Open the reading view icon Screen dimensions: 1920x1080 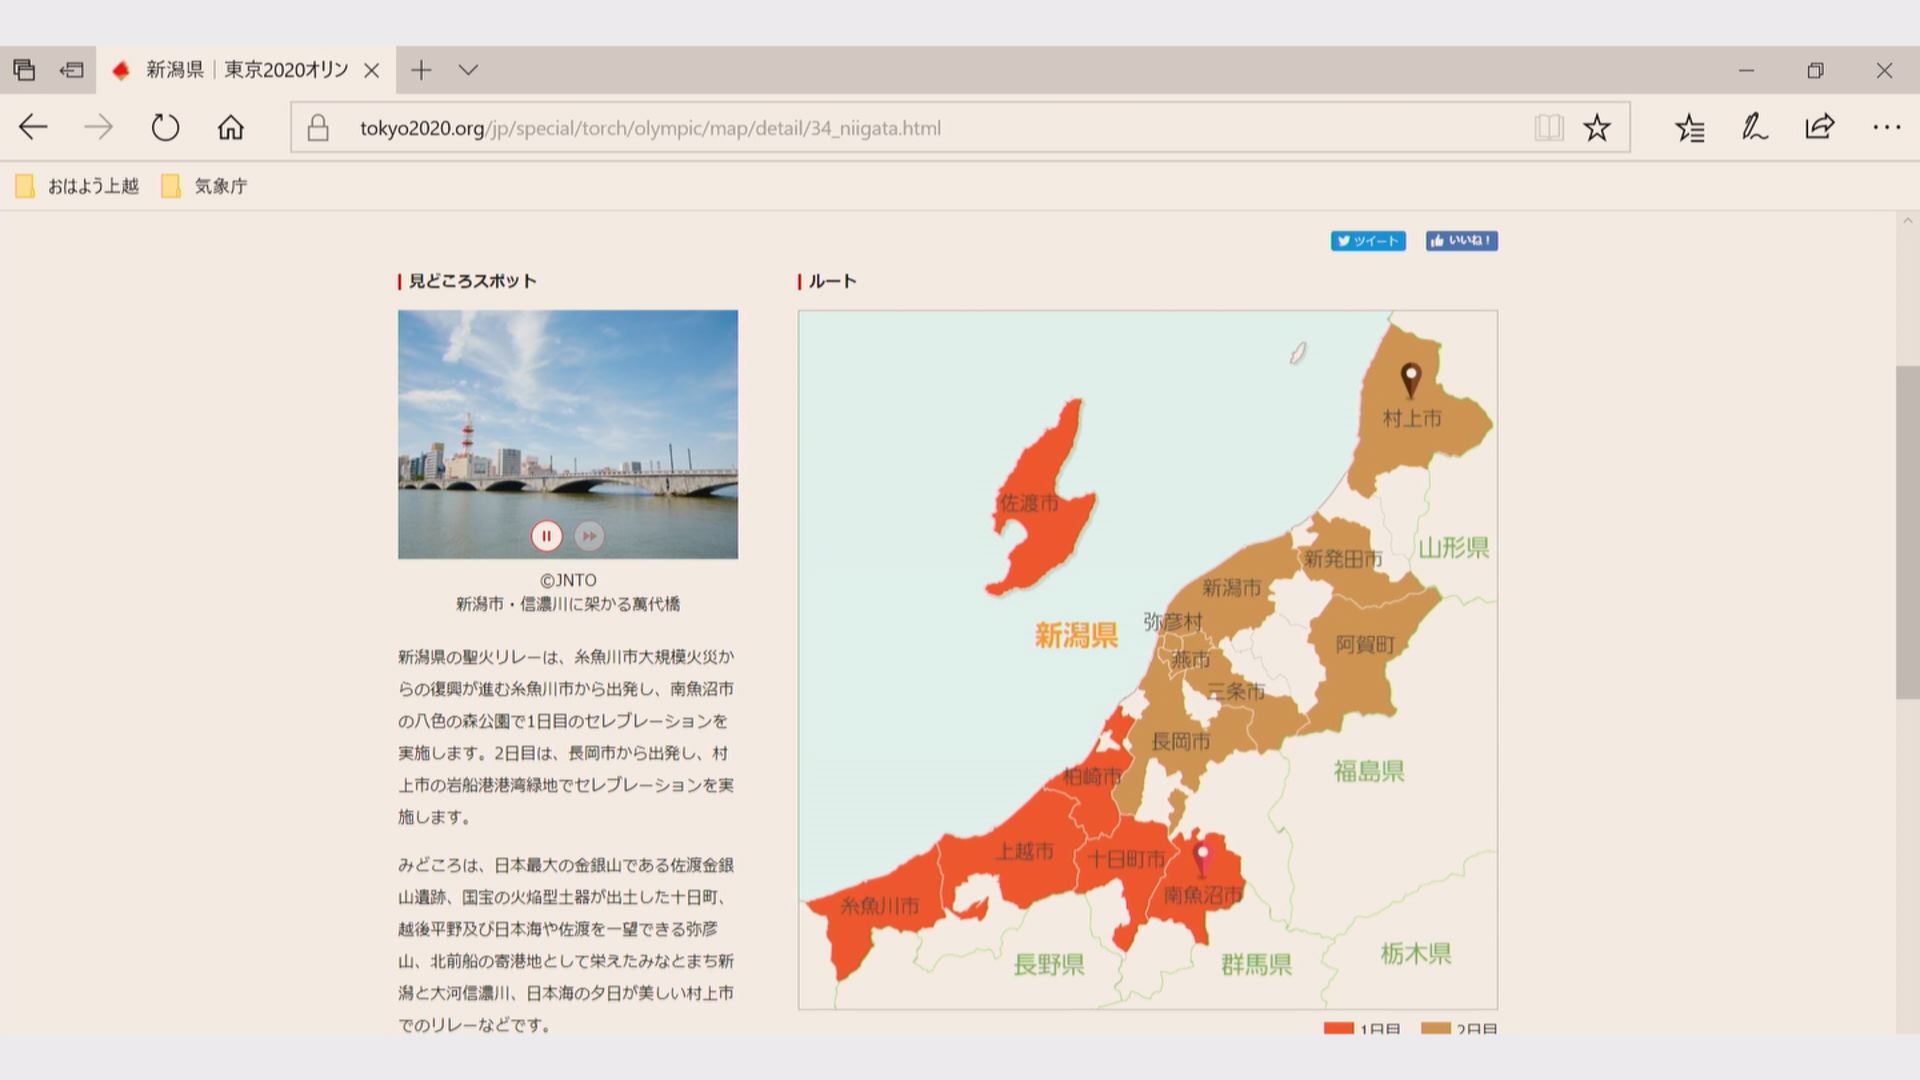(1548, 127)
